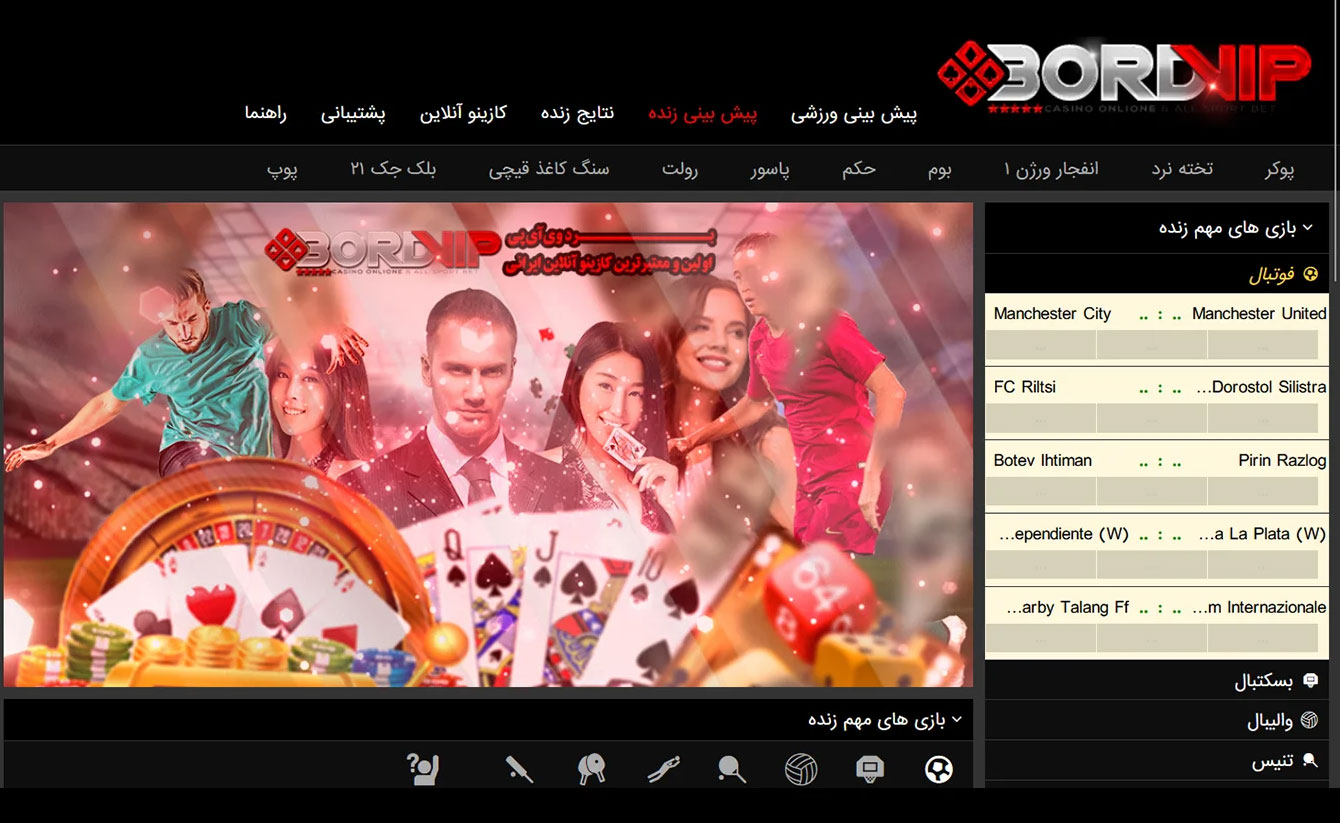The image size is (1340, 823).
Task: Open the سنگ کاغذ قیچی game link
Action: (x=548, y=169)
